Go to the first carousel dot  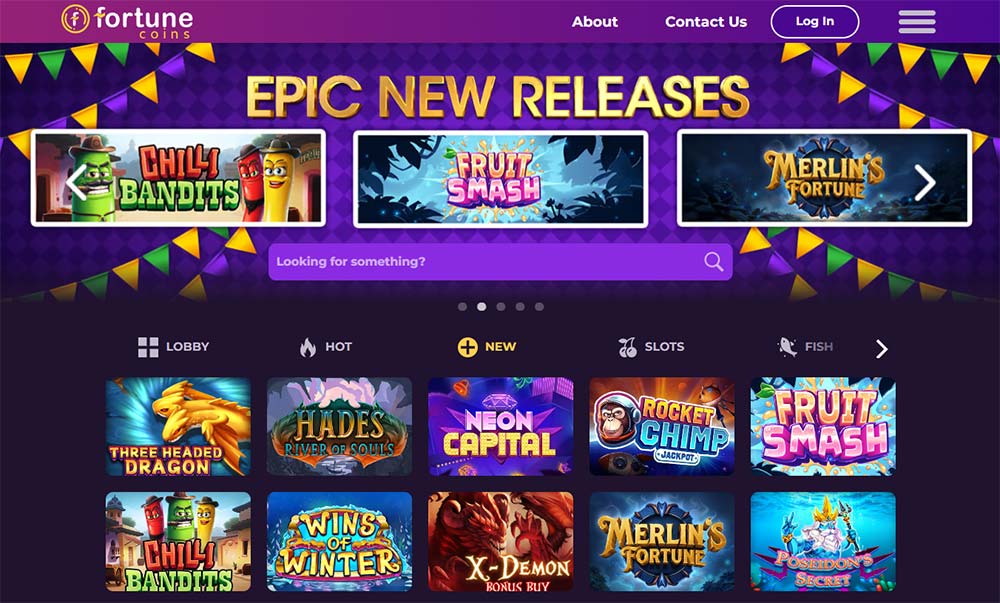pyautogui.click(x=462, y=307)
